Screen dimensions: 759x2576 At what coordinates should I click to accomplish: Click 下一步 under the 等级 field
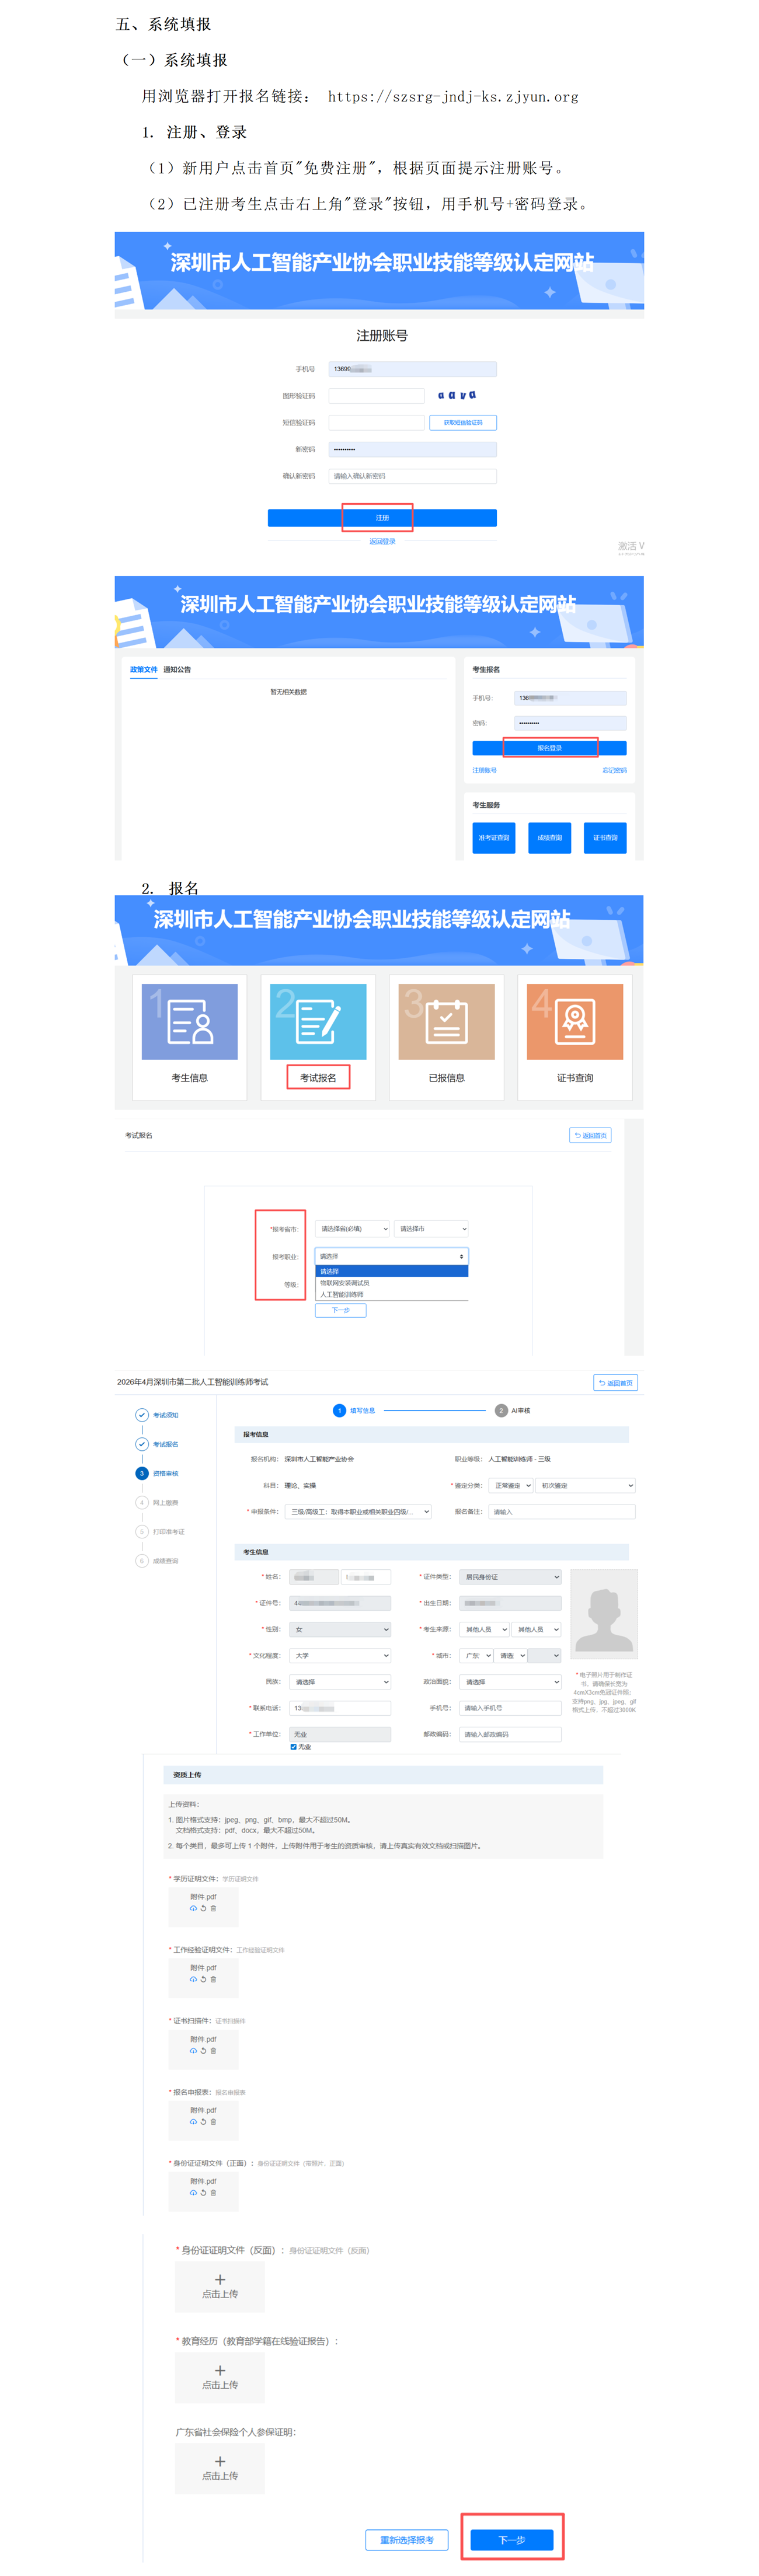(341, 1310)
